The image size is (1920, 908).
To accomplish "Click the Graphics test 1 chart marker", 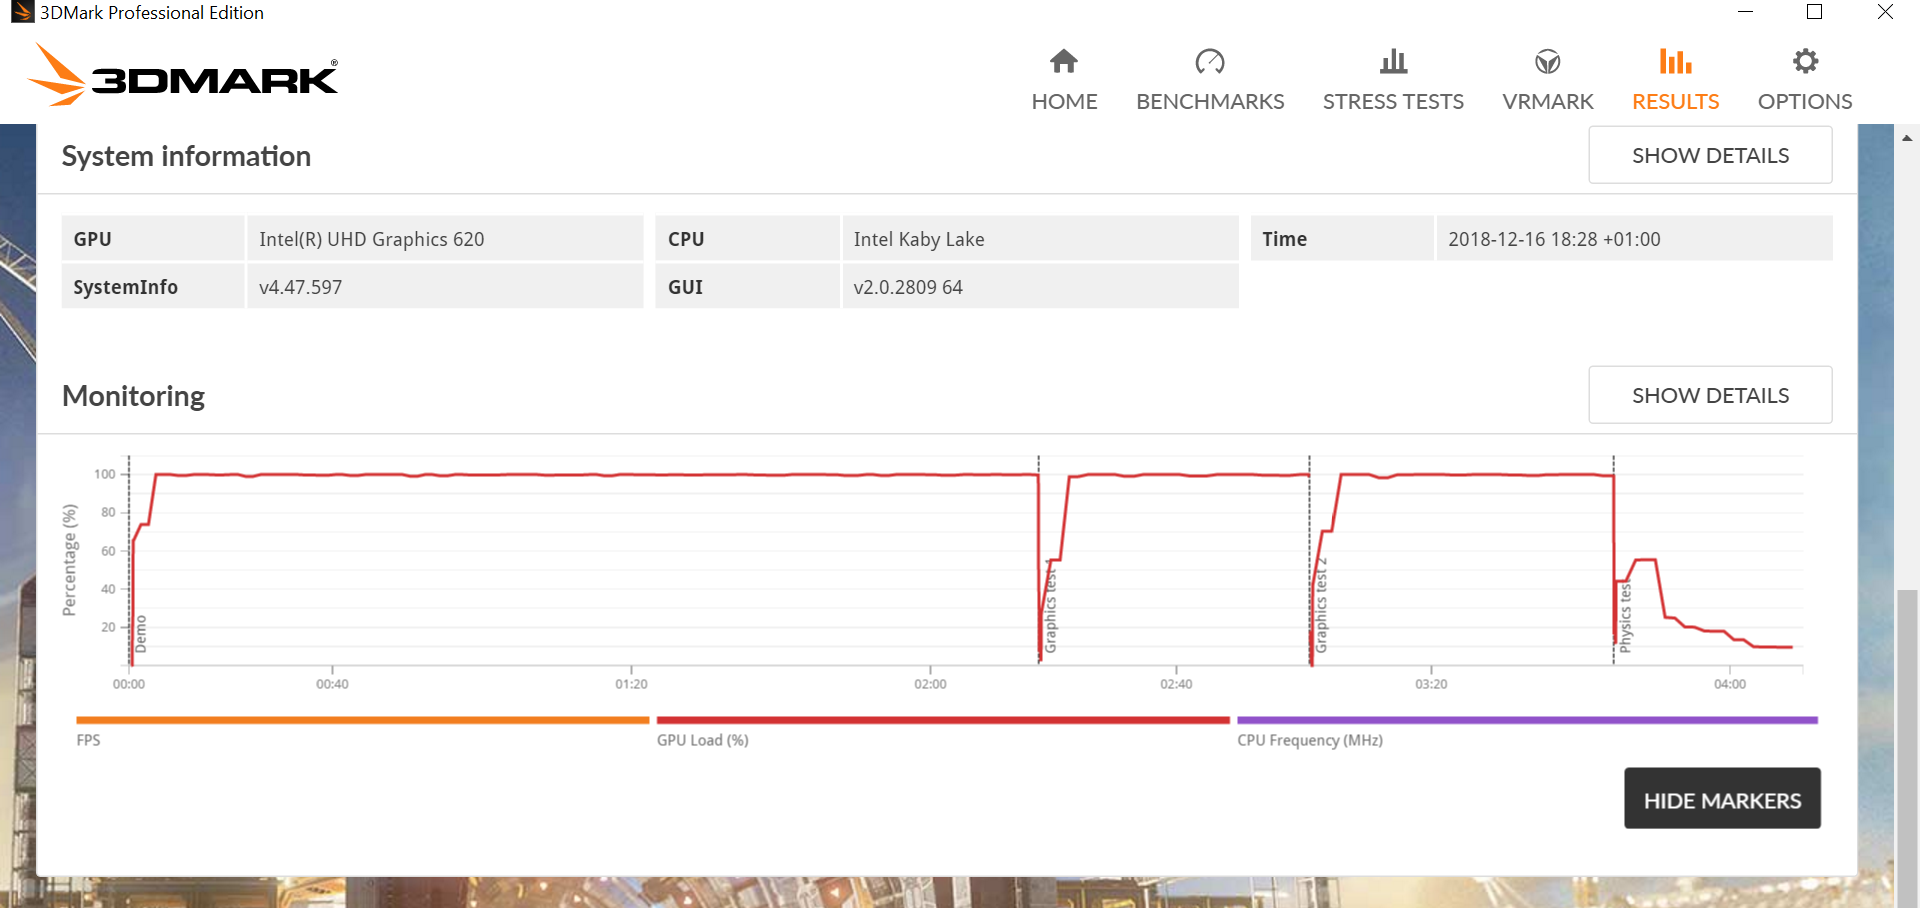I will (x=1050, y=608).
